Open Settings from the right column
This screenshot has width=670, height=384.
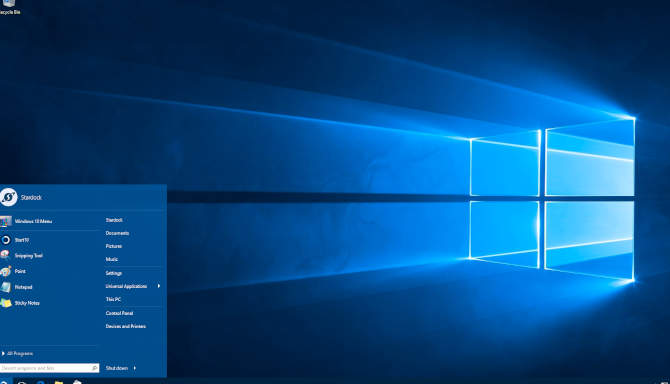(x=114, y=273)
